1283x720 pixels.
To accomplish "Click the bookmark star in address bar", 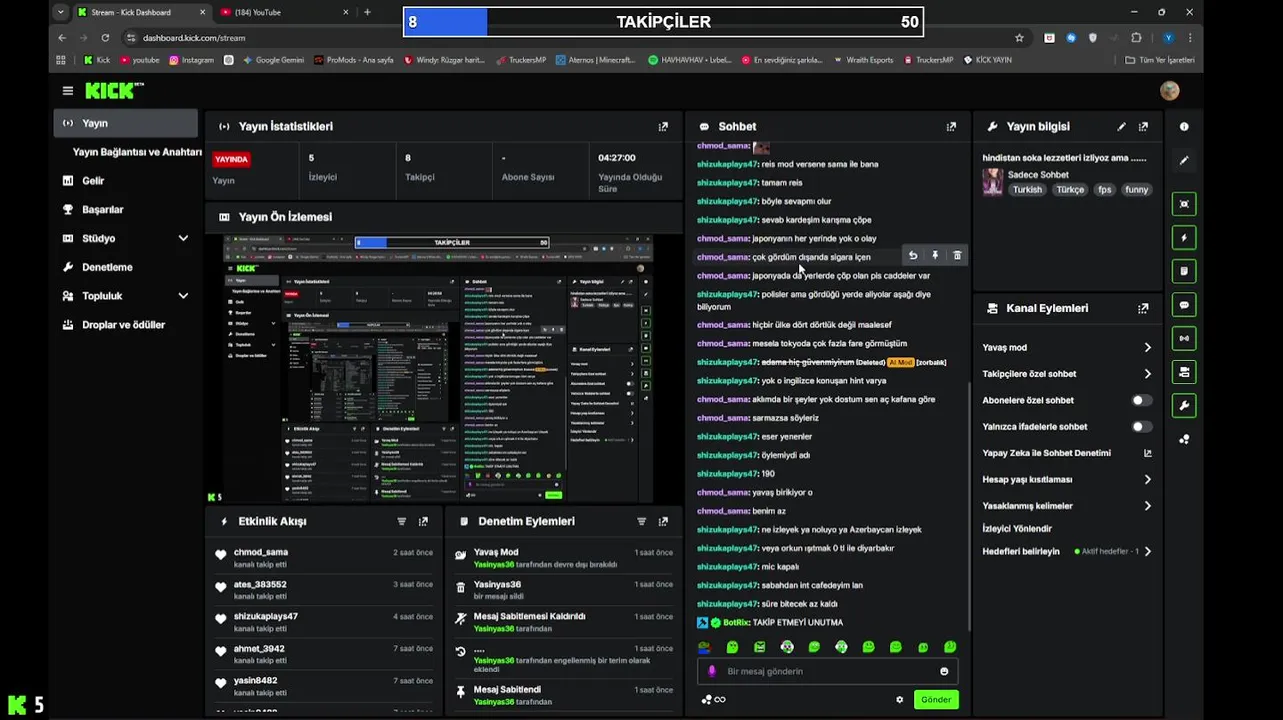I will click(1019, 38).
